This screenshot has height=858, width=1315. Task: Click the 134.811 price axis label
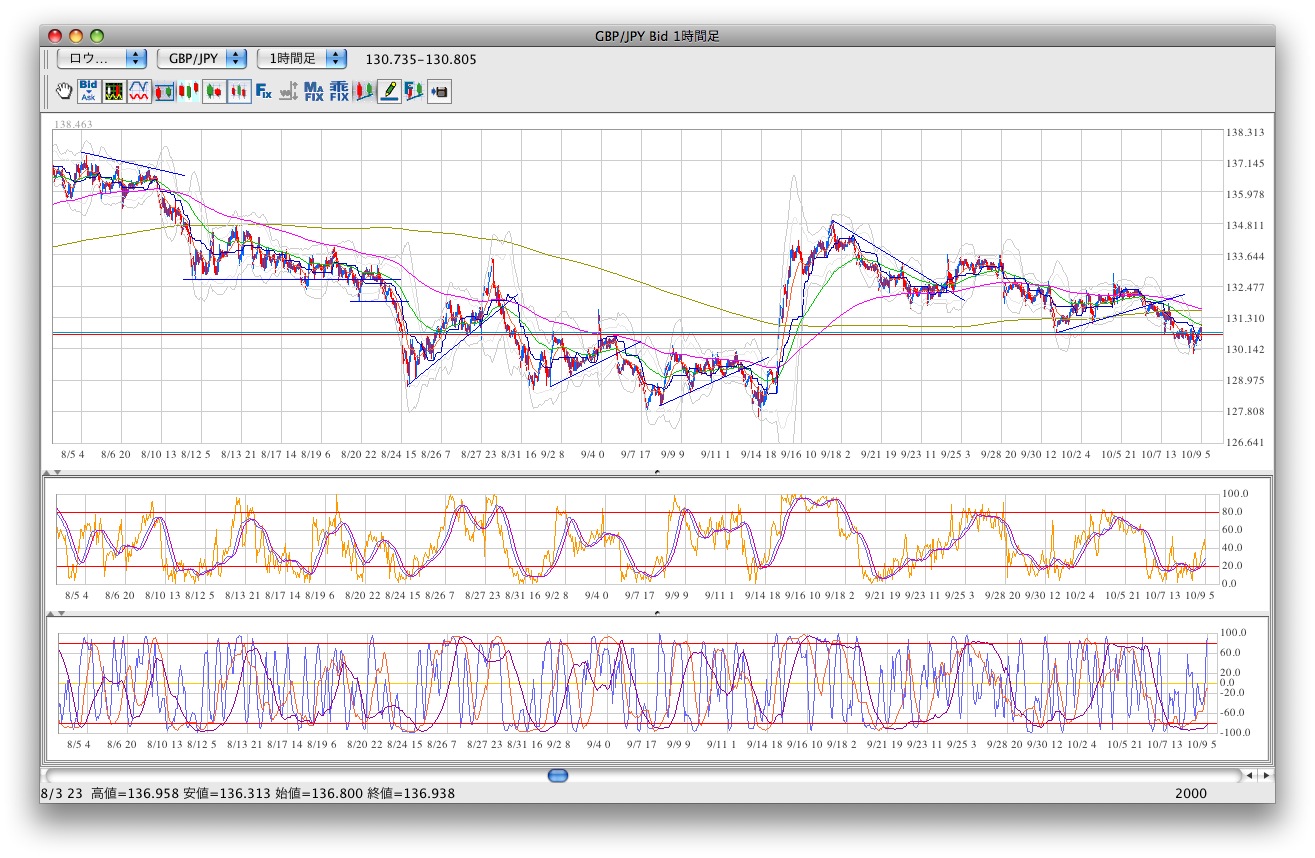[1247, 226]
